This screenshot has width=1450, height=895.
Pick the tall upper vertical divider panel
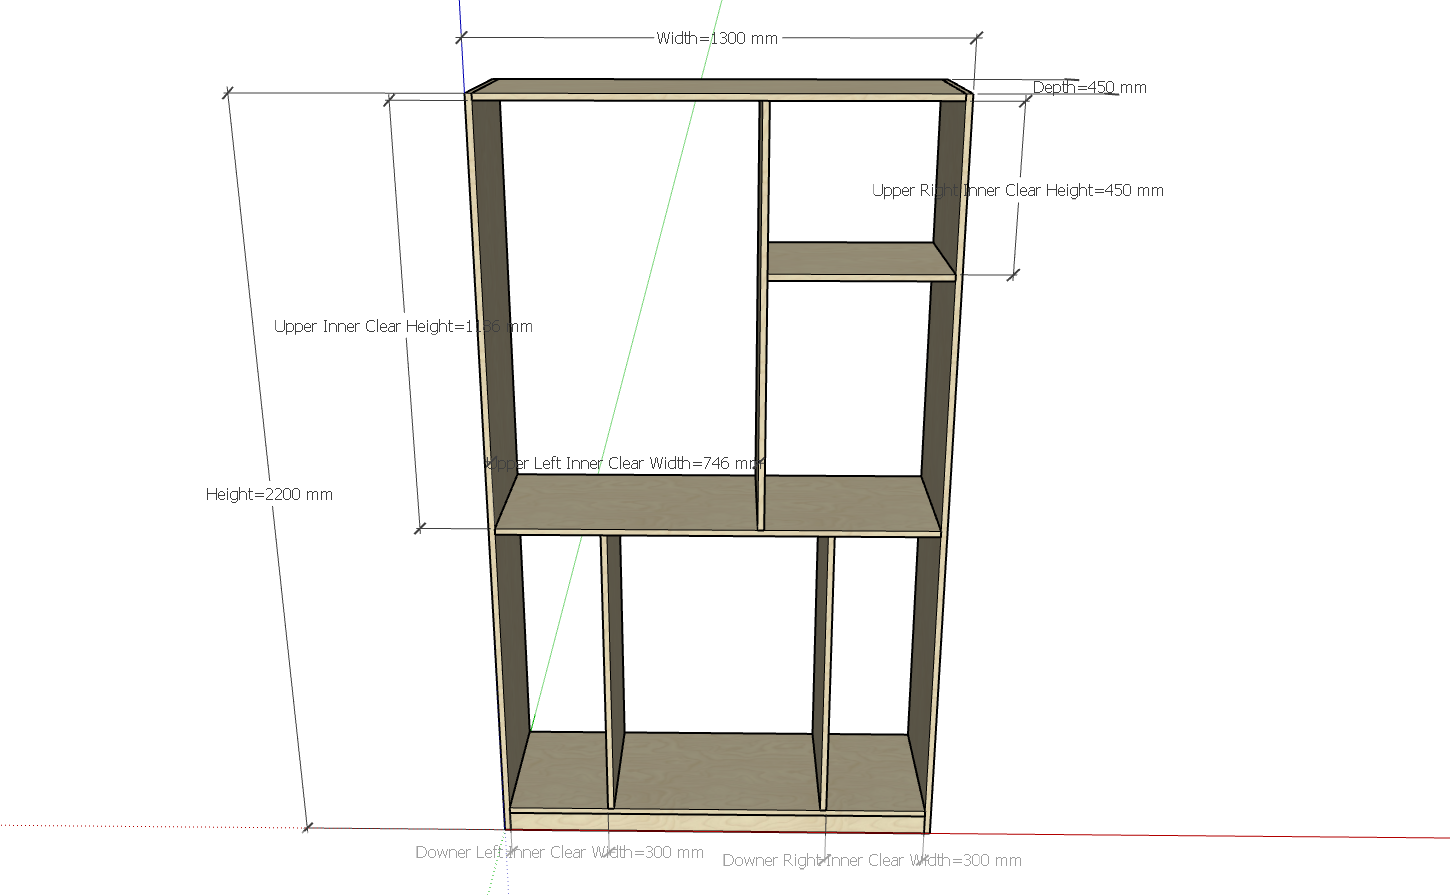[763, 300]
